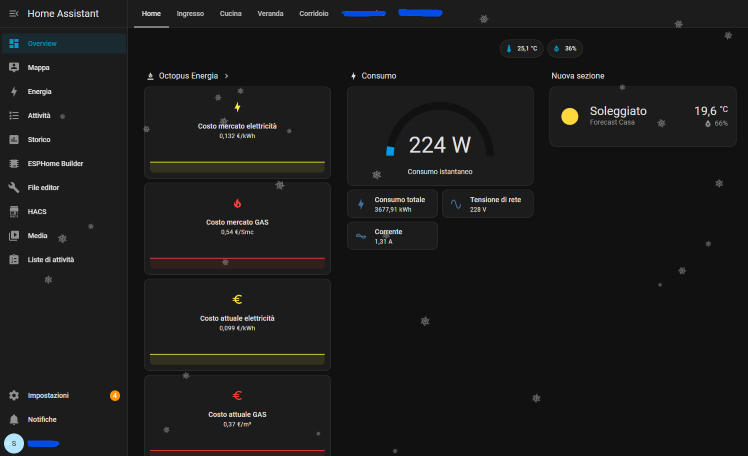Viewport: 748px width, 456px height.
Task: Click the 36% humidity badge
Action: point(565,48)
